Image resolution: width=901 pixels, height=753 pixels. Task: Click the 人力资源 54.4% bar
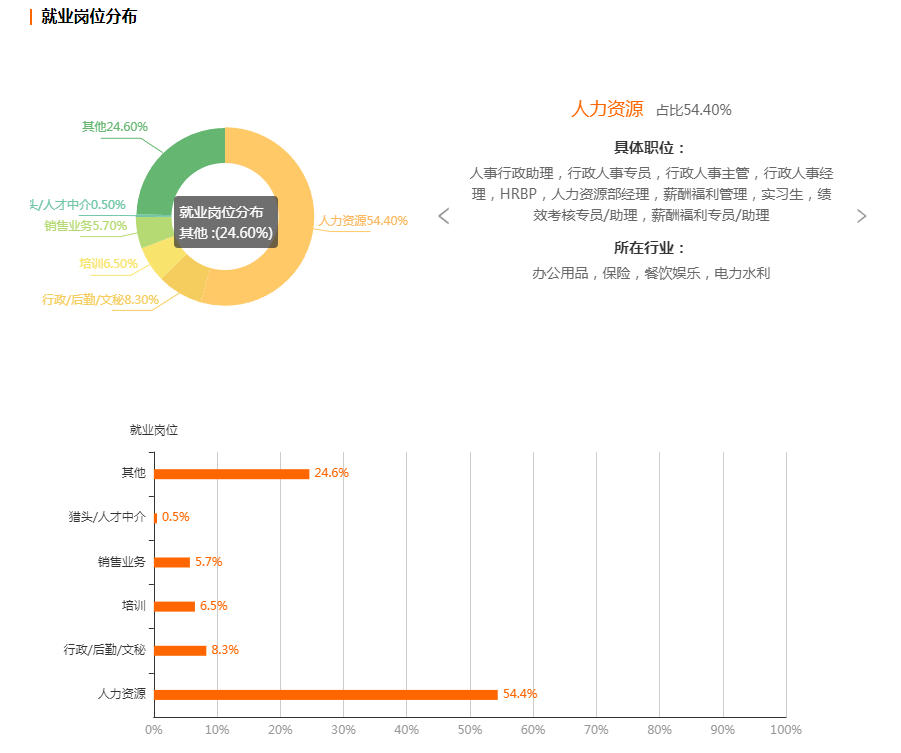pos(326,694)
